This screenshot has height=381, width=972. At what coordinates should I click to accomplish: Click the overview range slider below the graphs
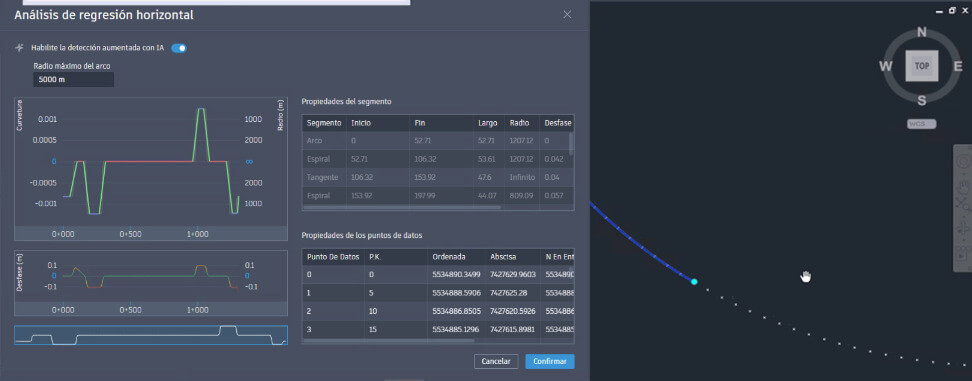(x=151, y=335)
